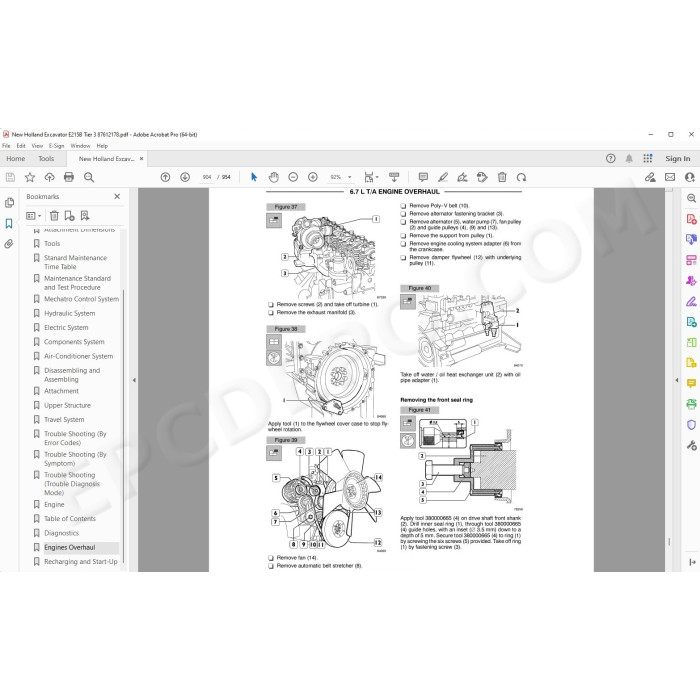Image resolution: width=700 pixels, height=700 pixels.
Task: Open the Comment tool in right pane
Action: [x=691, y=383]
